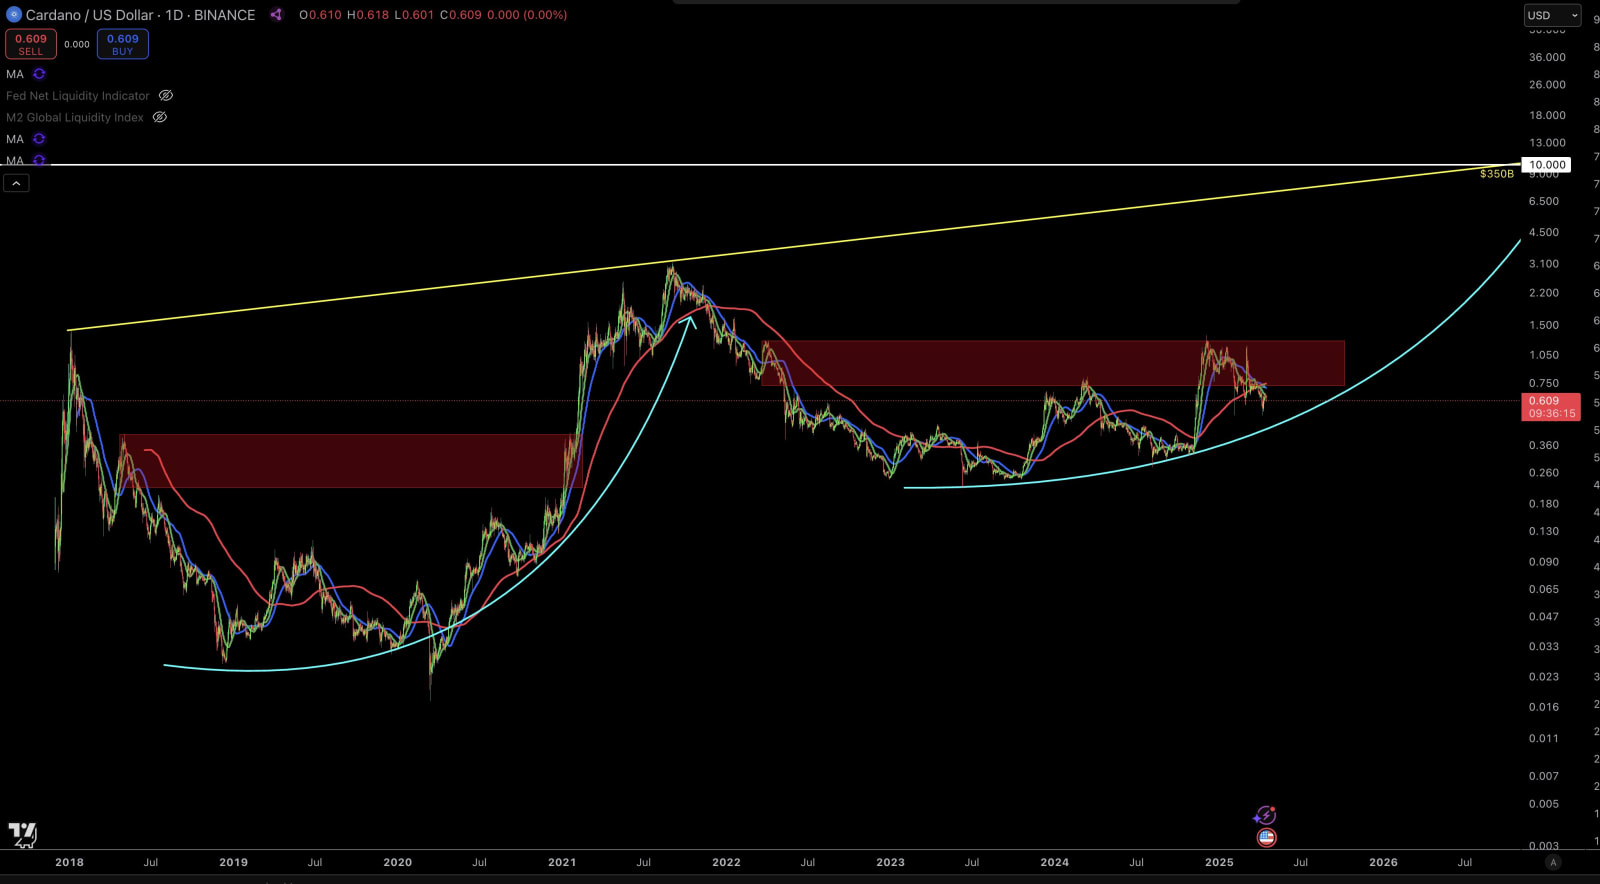The width and height of the screenshot is (1600, 884).
Task: Click the sync icon beside the second MA
Action: [x=39, y=139]
